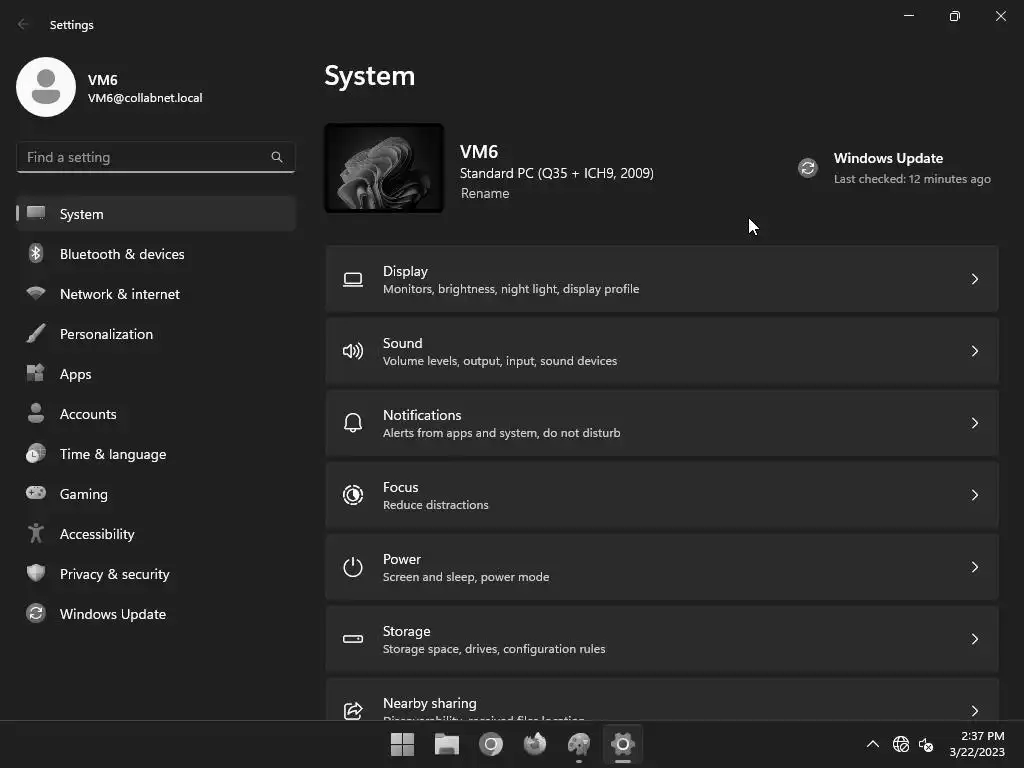Viewport: 1024px width, 768px height.
Task: Expand the Display settings chevron
Action: click(974, 279)
